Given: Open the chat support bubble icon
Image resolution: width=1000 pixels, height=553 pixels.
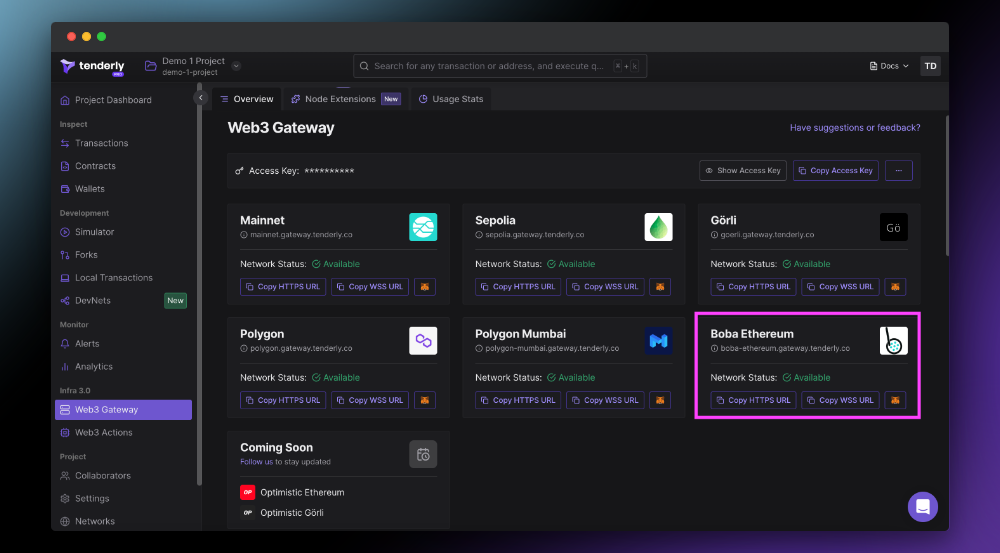Looking at the screenshot, I should pyautogui.click(x=922, y=506).
